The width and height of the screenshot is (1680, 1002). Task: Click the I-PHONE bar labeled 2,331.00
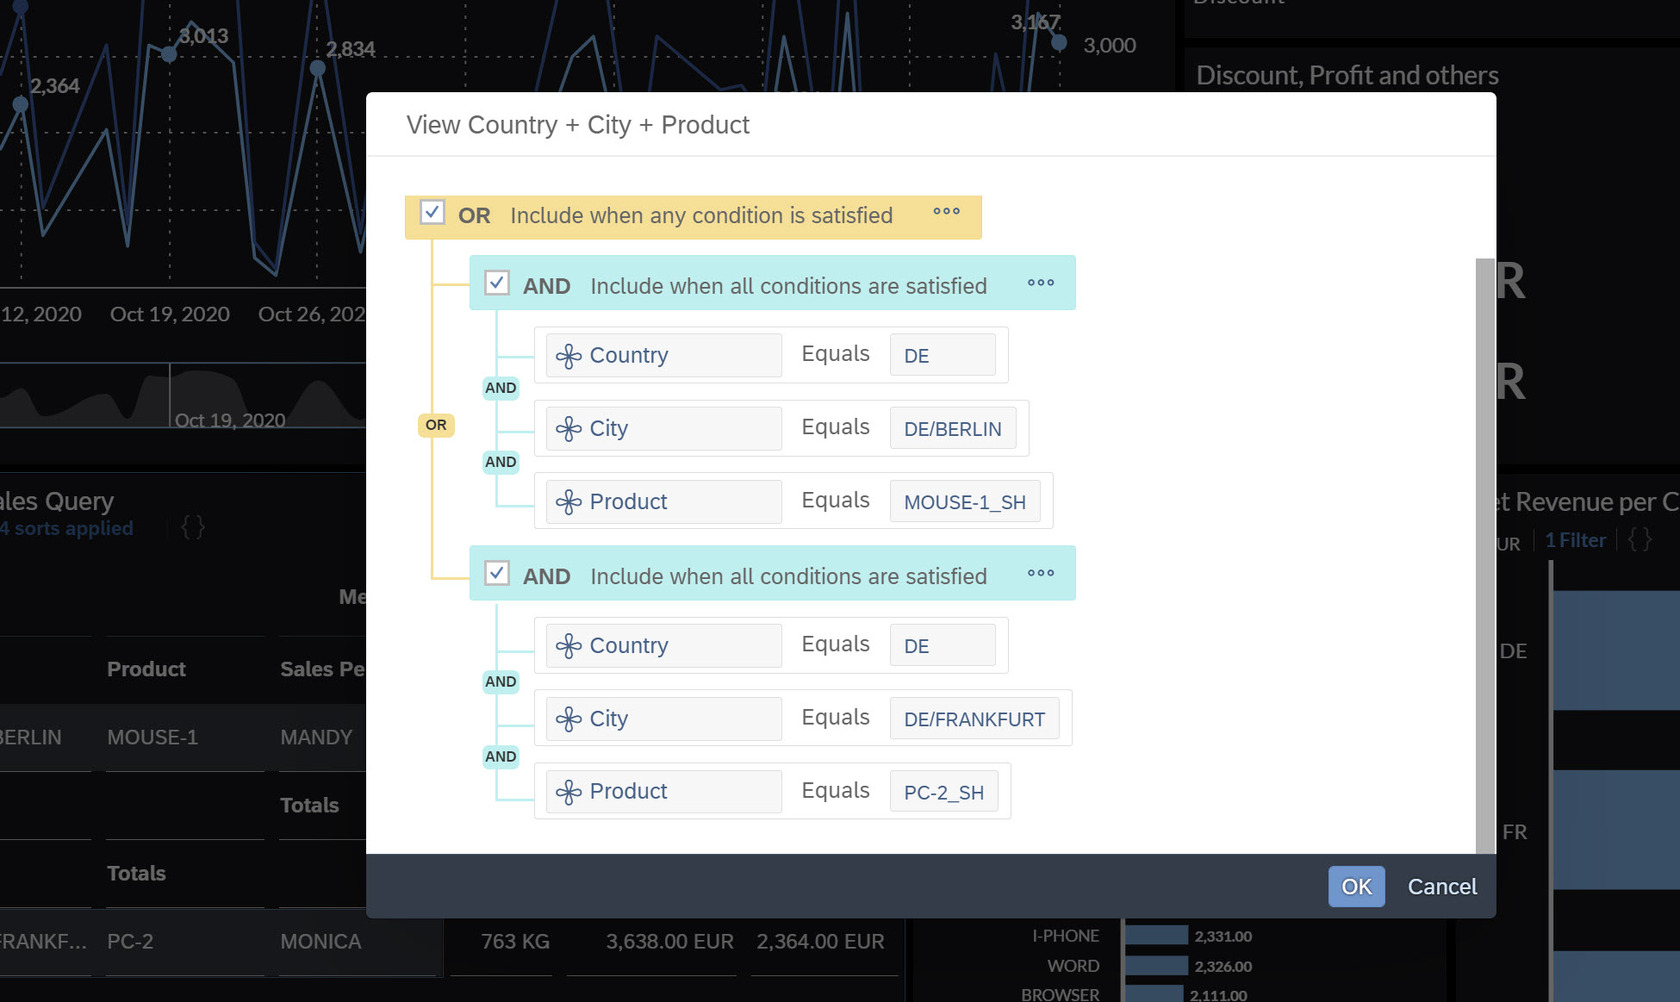[1156, 936]
